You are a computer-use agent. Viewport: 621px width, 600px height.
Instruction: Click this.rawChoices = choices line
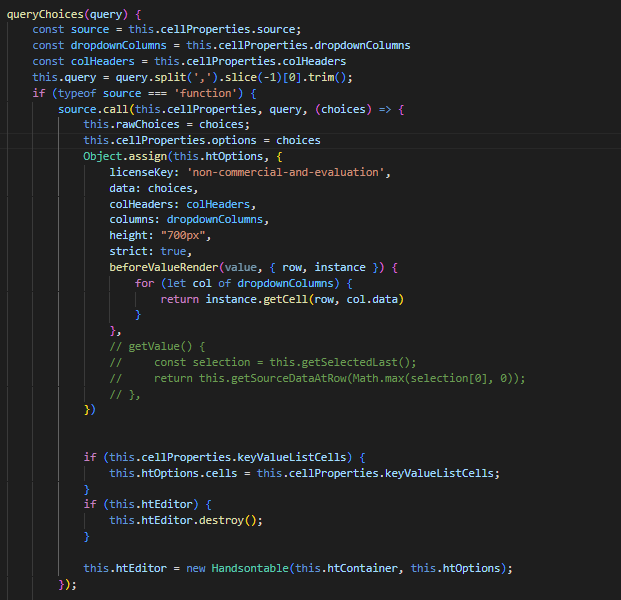pos(167,124)
